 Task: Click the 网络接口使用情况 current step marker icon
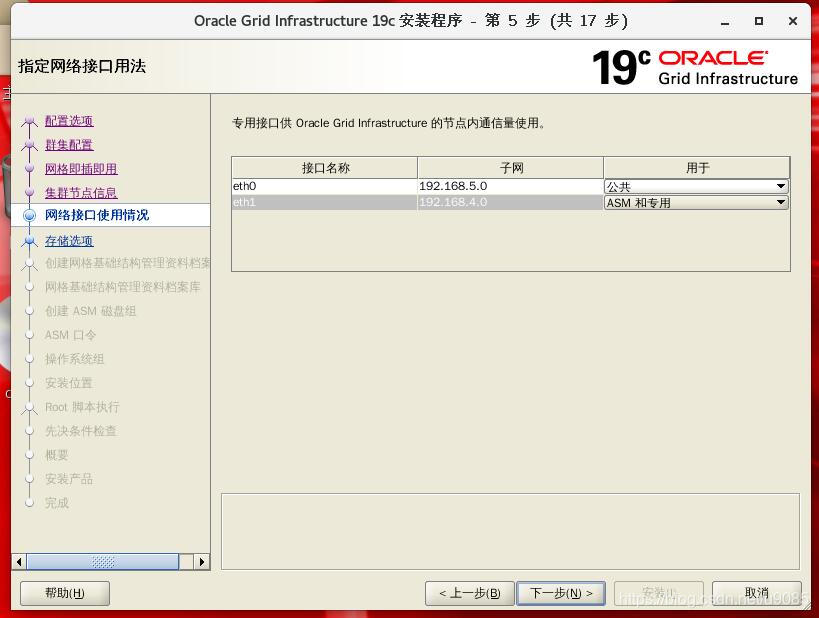coord(30,215)
